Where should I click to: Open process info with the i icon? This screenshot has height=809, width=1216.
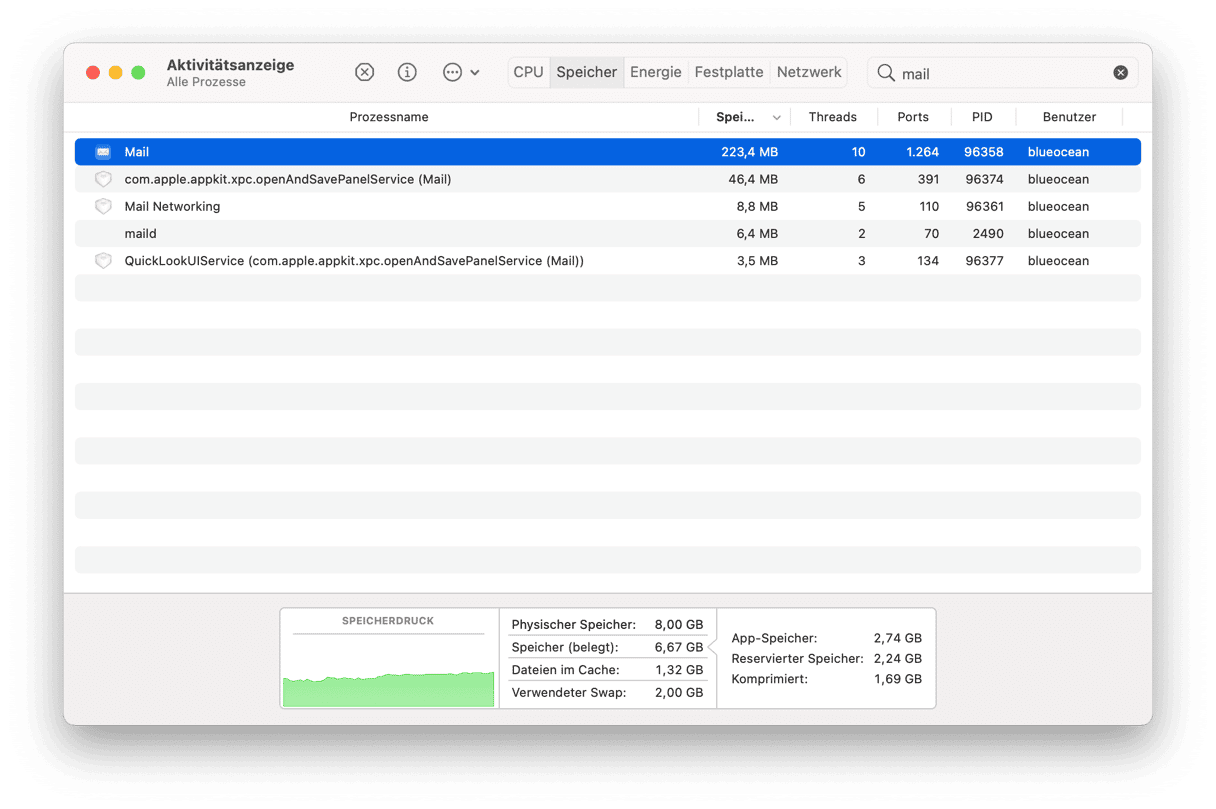click(407, 72)
